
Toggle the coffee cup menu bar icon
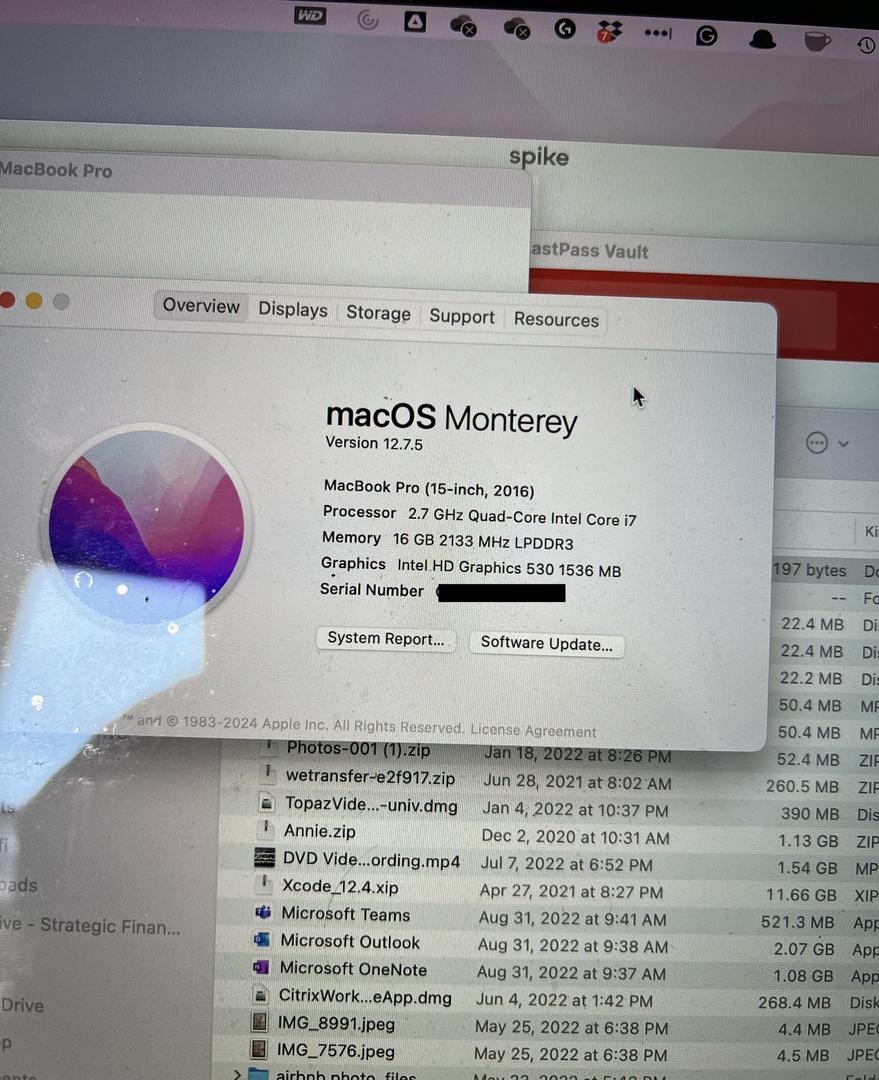click(x=816, y=41)
